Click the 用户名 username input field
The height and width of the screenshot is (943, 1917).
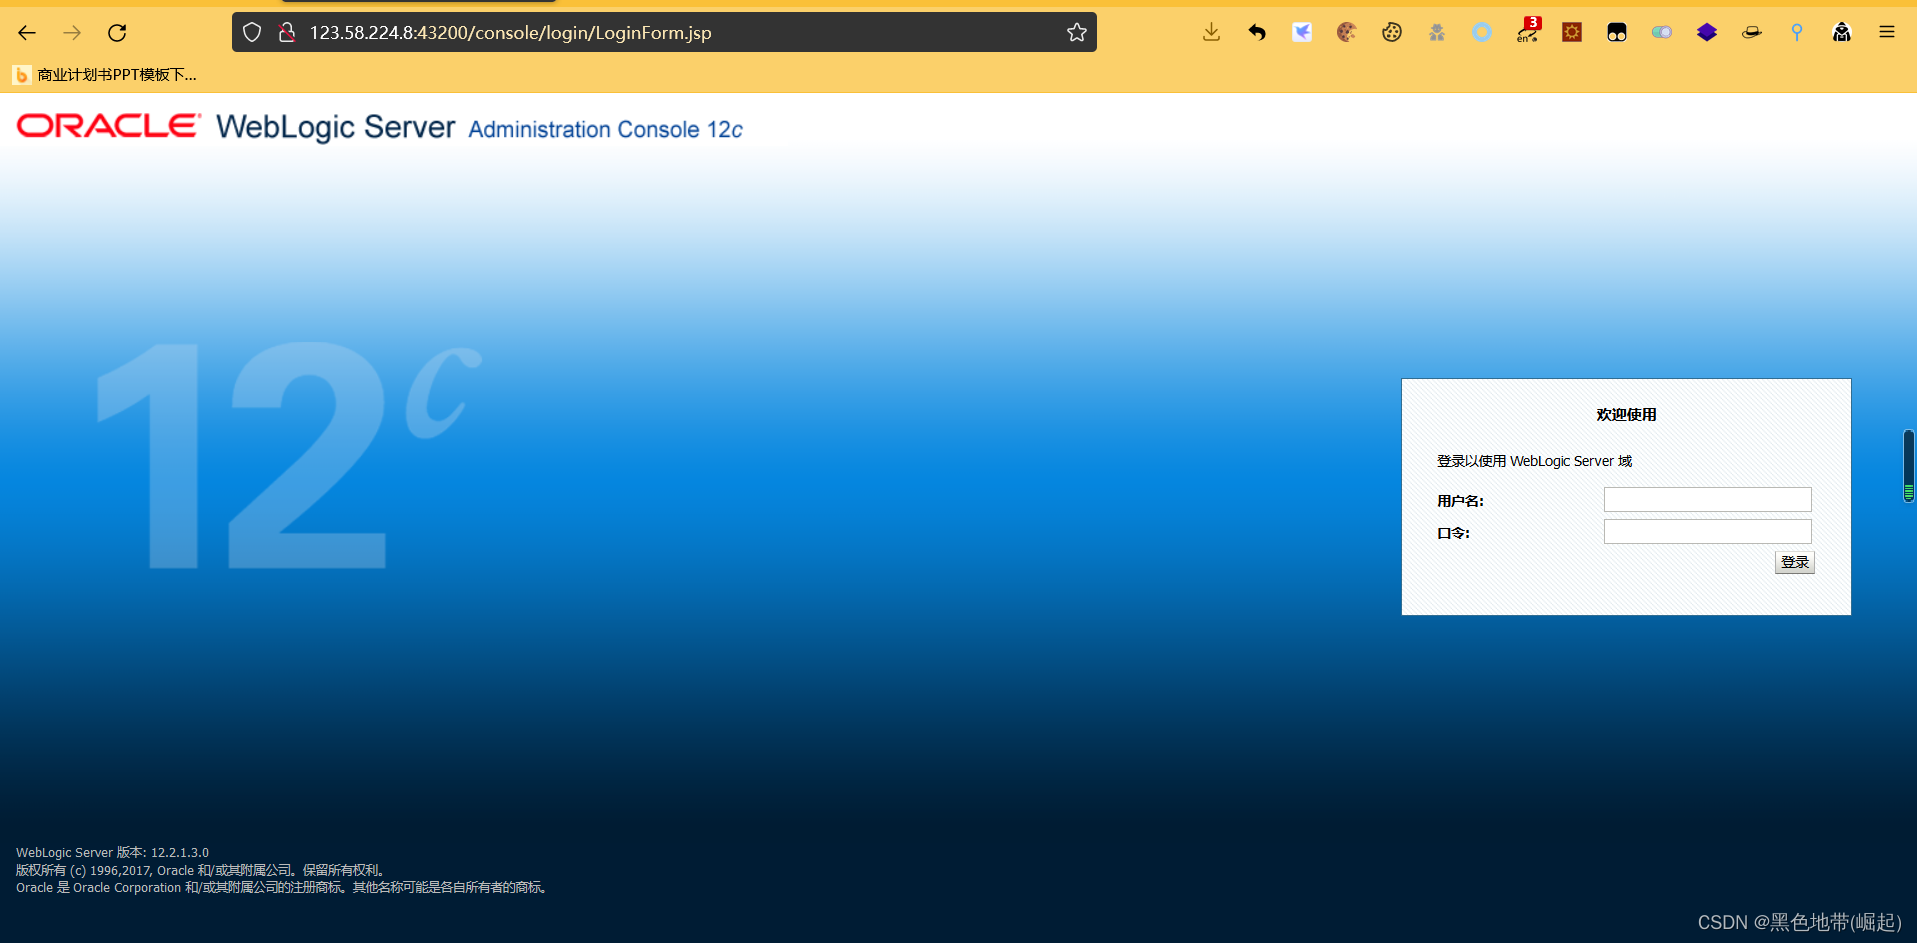(x=1707, y=499)
